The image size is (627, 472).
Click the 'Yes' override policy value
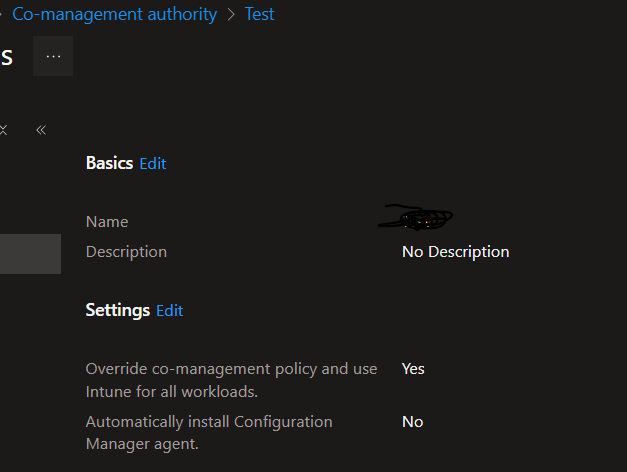pyautogui.click(x=413, y=369)
